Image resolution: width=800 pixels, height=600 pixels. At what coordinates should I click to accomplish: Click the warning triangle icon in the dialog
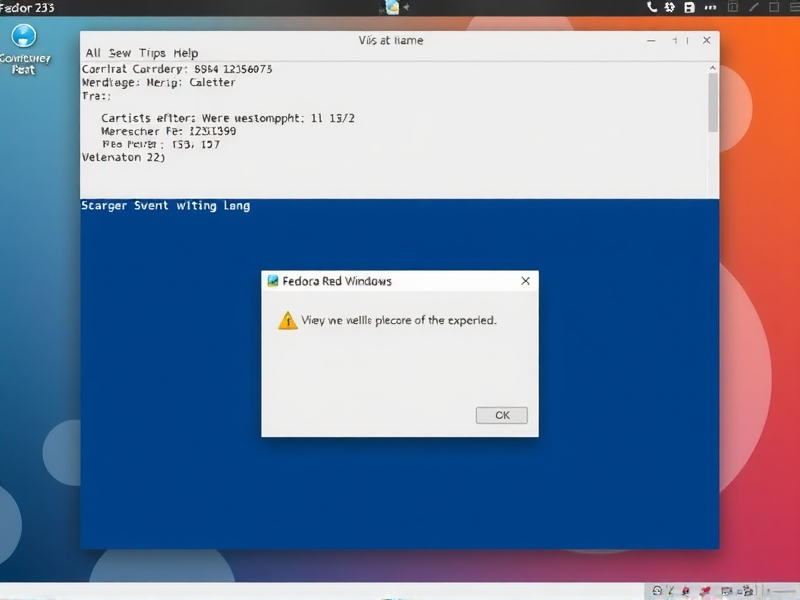[x=286, y=320]
